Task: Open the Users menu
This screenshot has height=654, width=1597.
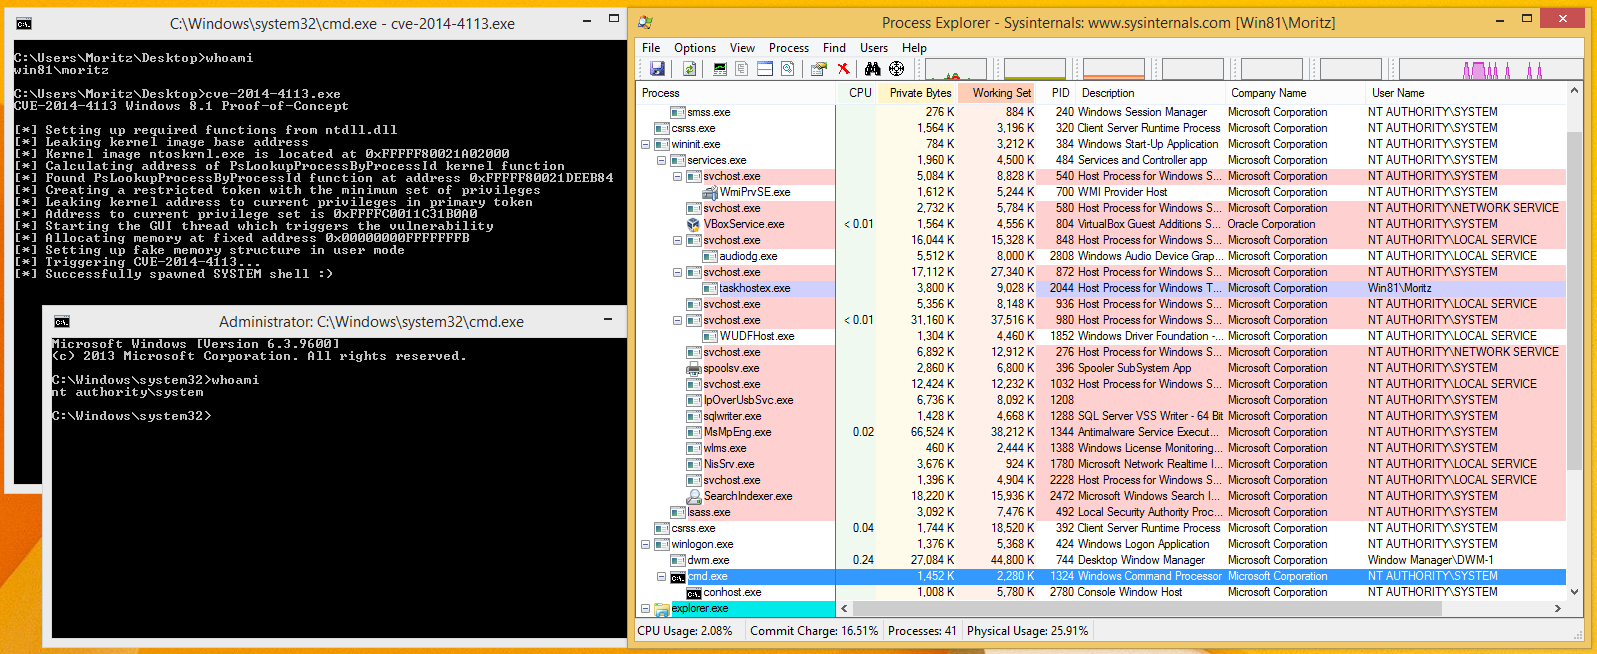Action: (x=874, y=47)
